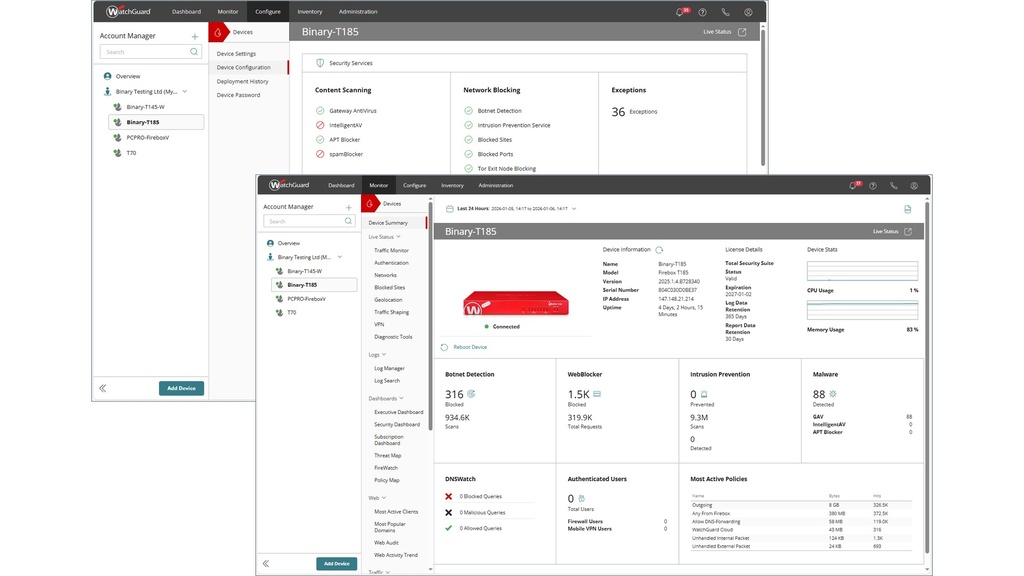Click phone support icon in the front Monitor window

click(x=893, y=185)
